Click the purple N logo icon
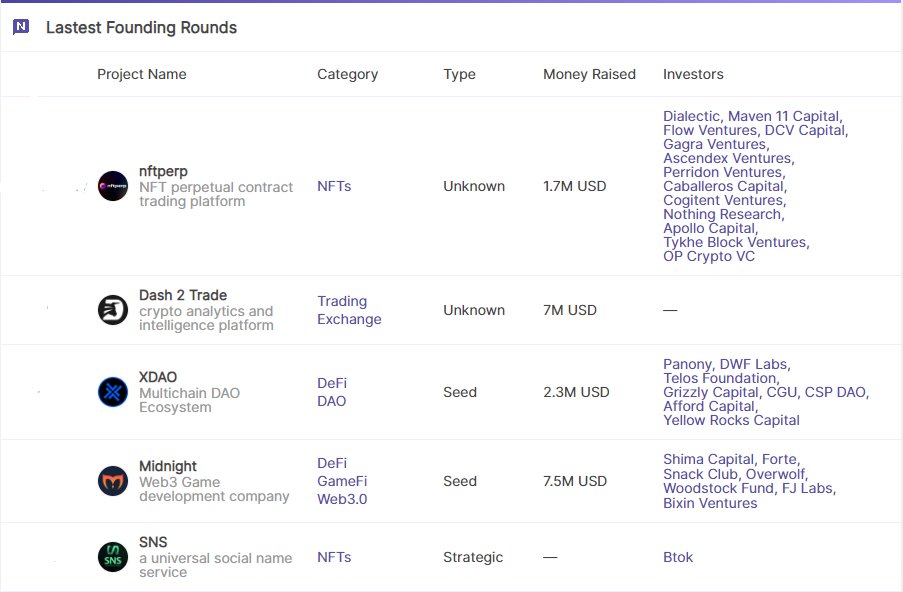 pyautogui.click(x=21, y=26)
